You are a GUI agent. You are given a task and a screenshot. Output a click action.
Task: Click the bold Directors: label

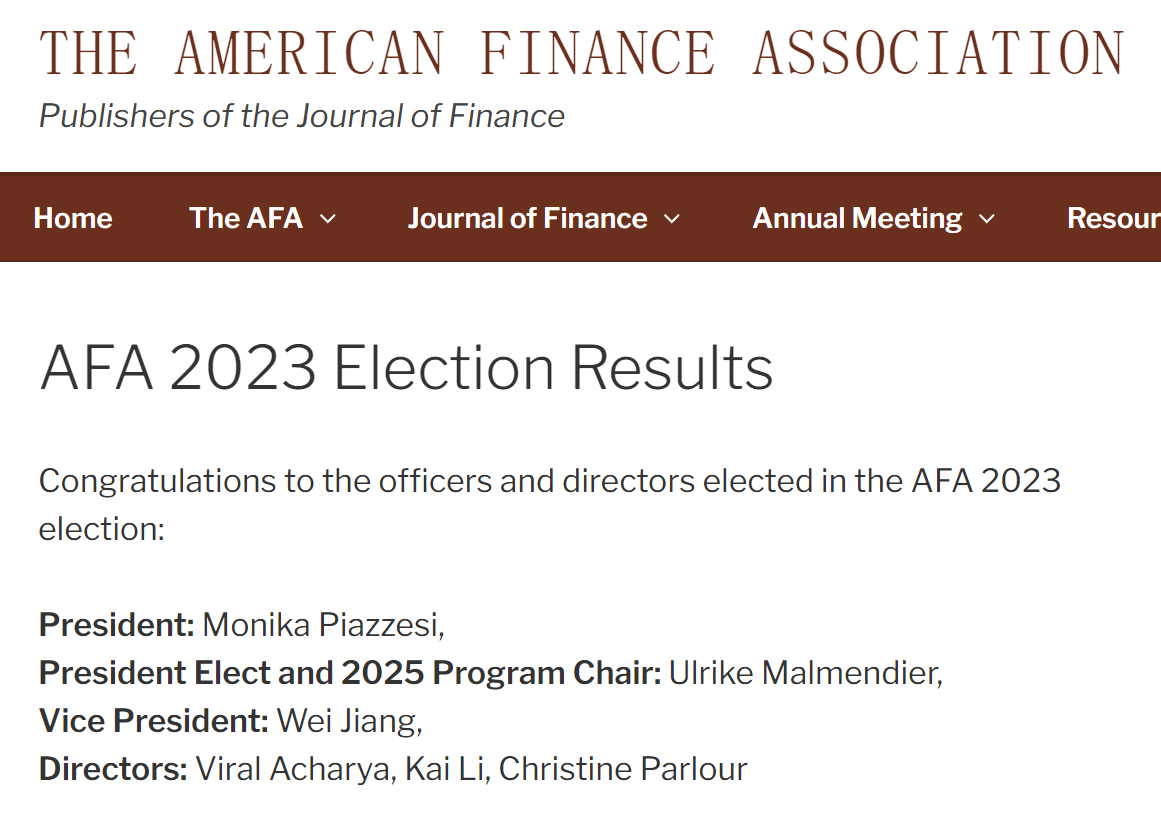point(113,769)
